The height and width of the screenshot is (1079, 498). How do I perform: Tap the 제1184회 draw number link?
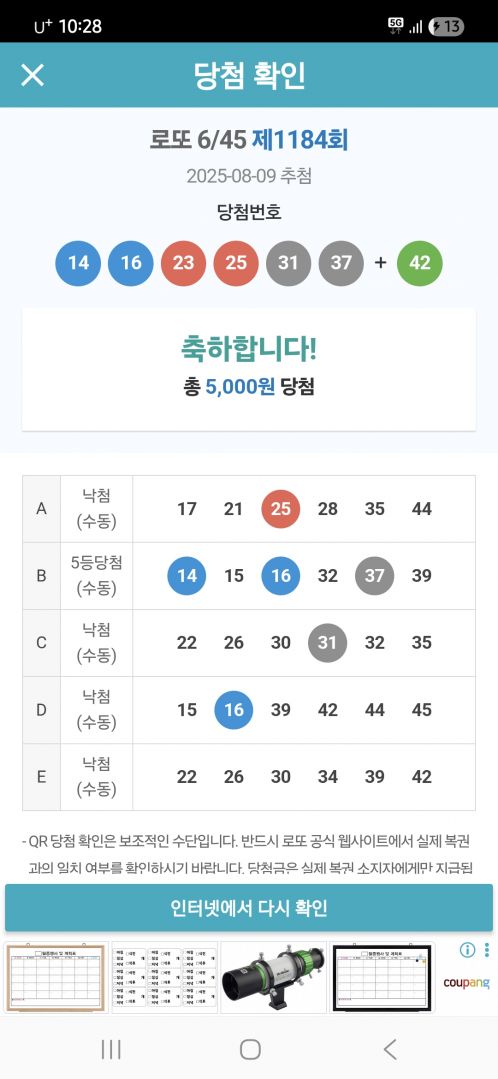click(300, 140)
